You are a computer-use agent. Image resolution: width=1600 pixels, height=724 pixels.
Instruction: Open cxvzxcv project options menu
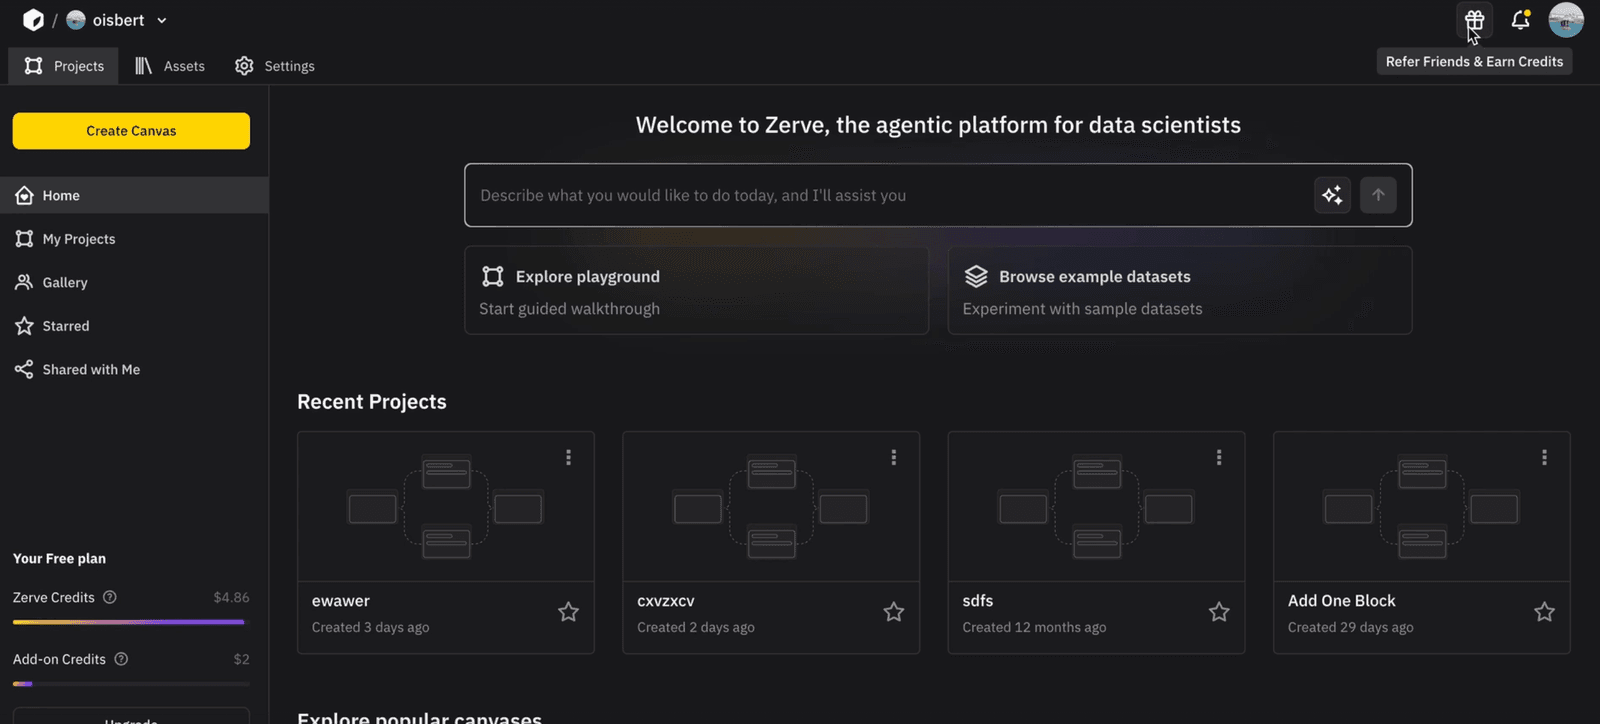click(894, 457)
